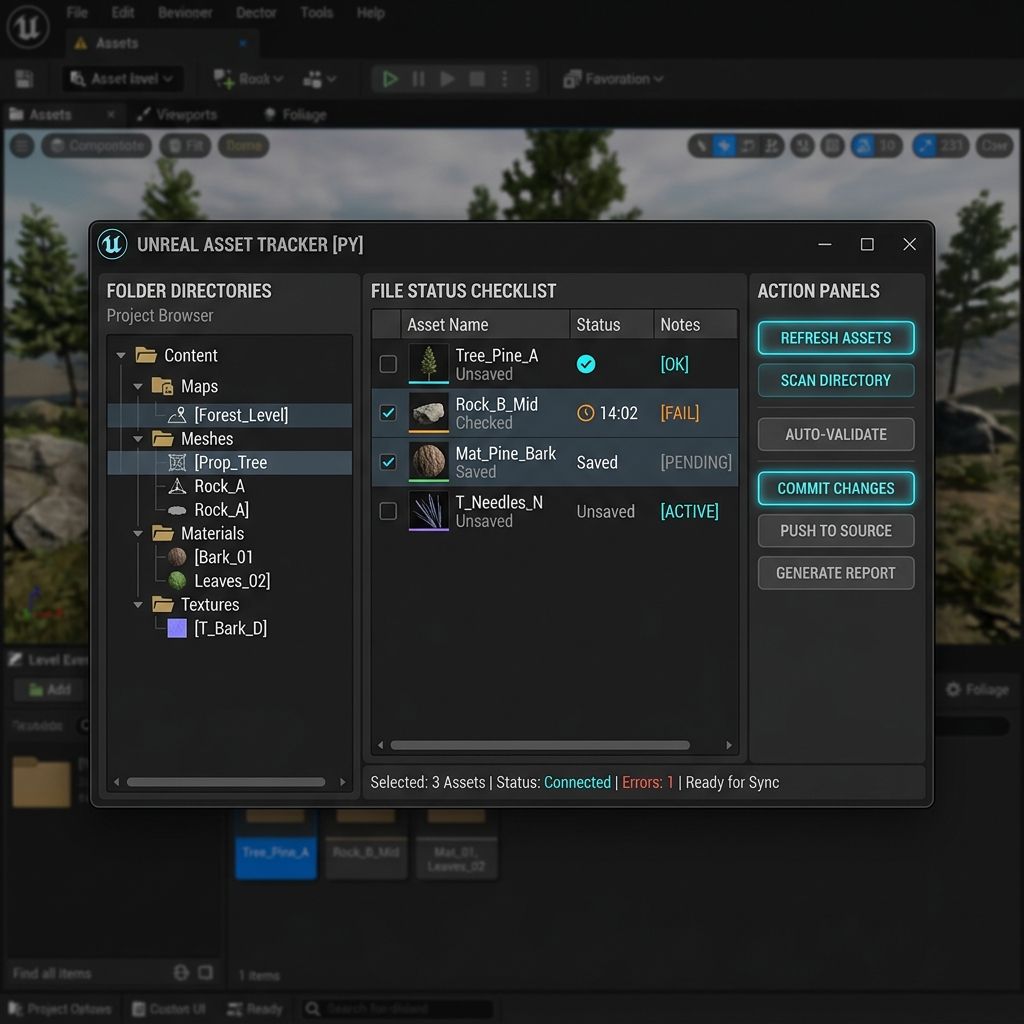Click the Textures folder icon

[x=163, y=604]
